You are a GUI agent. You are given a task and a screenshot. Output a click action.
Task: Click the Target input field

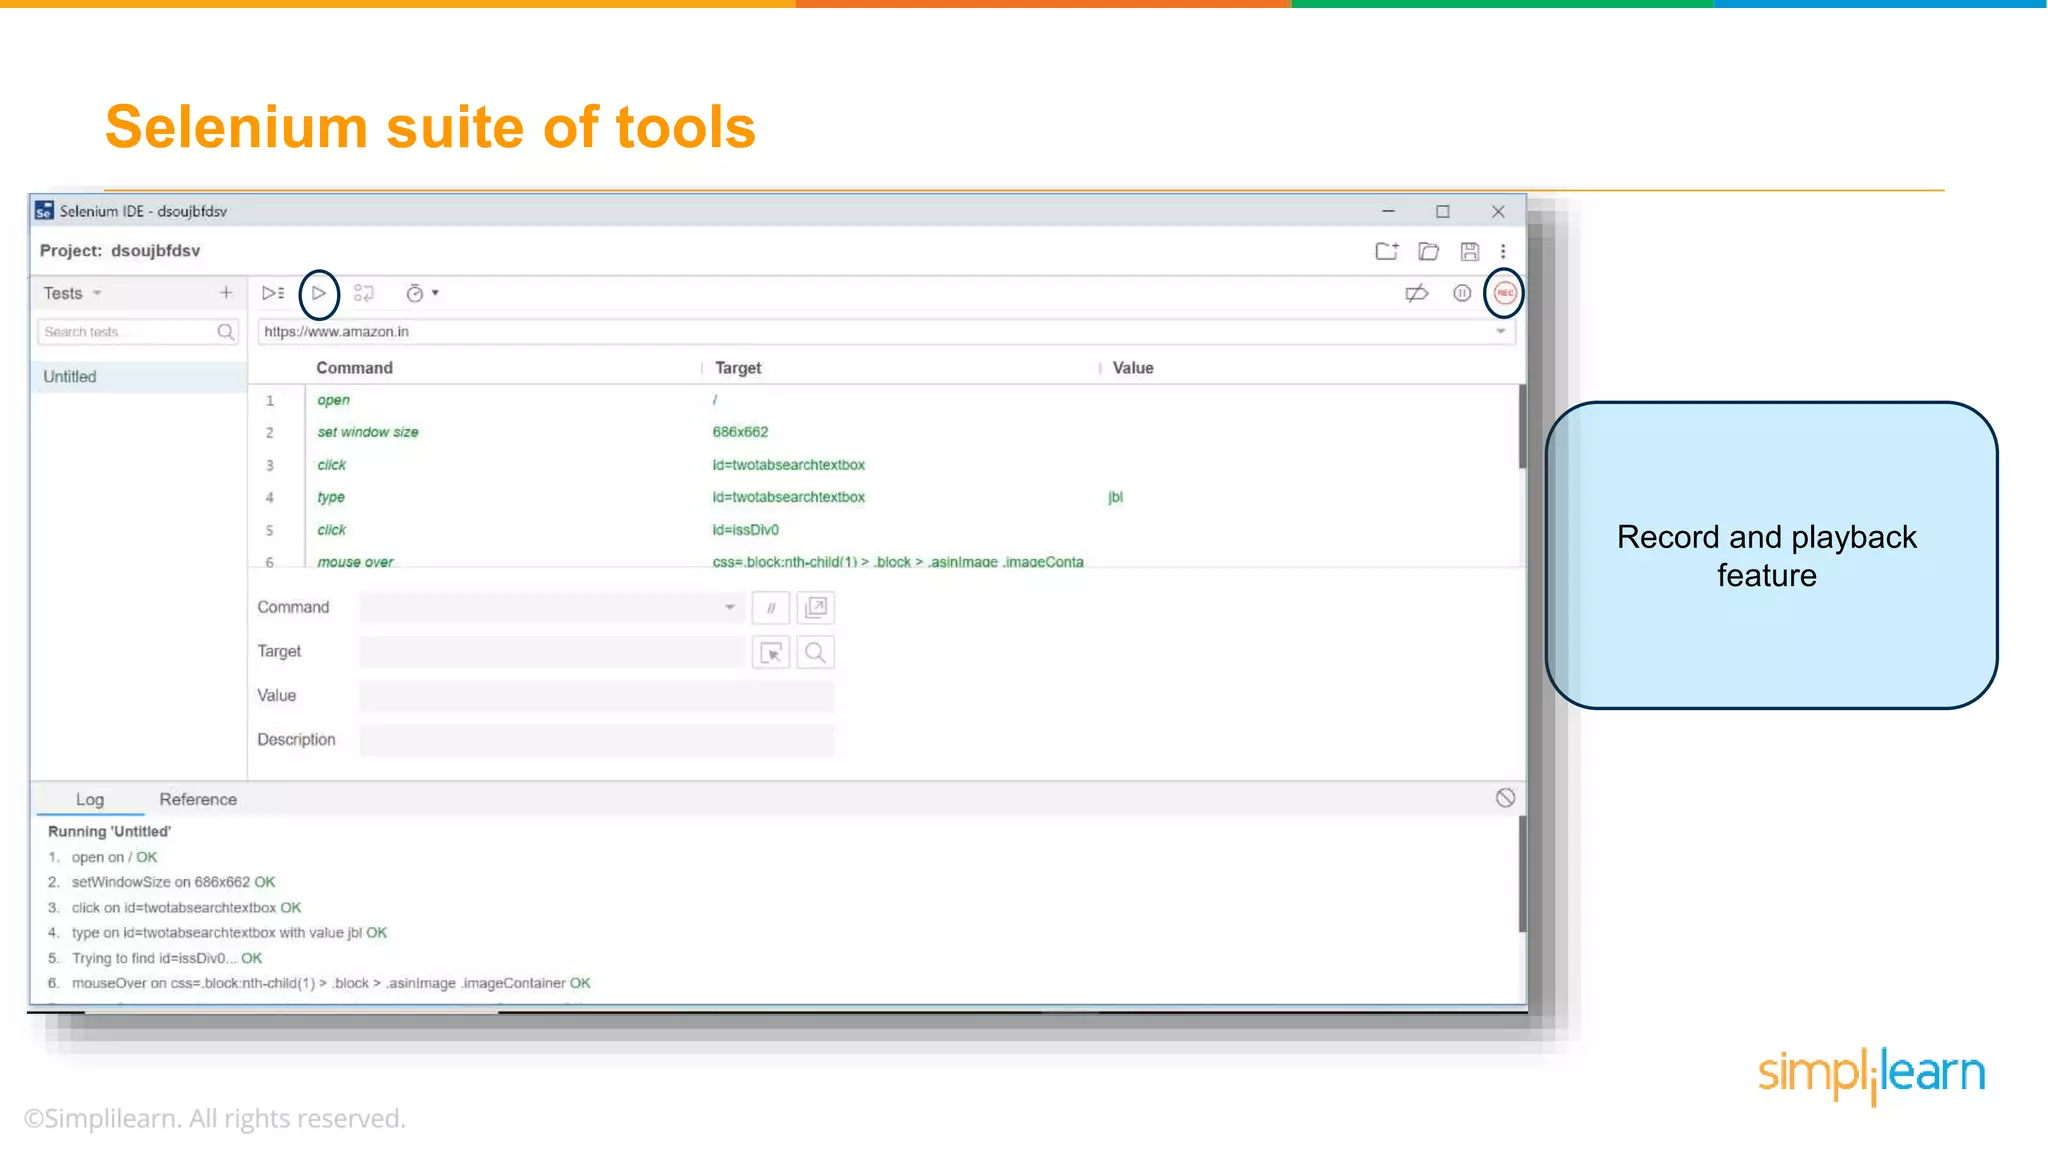pos(552,652)
